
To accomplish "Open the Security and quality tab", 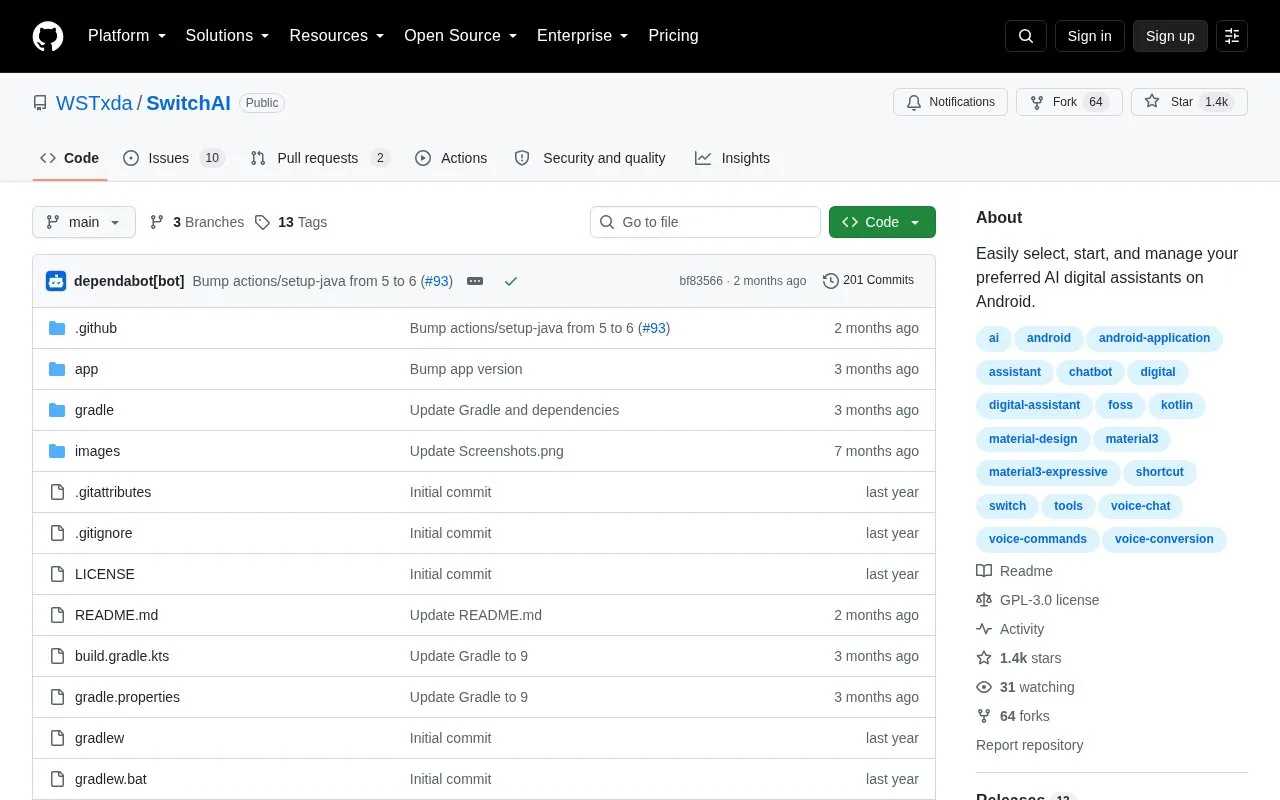I will 590,158.
